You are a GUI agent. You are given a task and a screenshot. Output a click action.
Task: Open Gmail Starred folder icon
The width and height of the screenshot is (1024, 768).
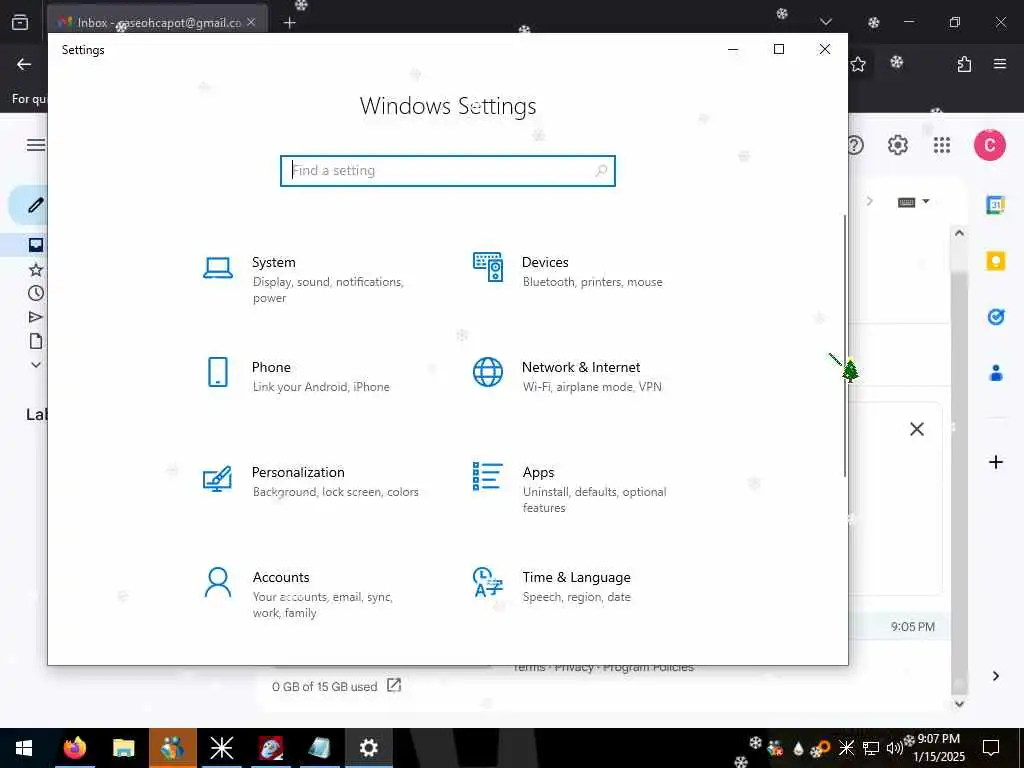point(36,269)
